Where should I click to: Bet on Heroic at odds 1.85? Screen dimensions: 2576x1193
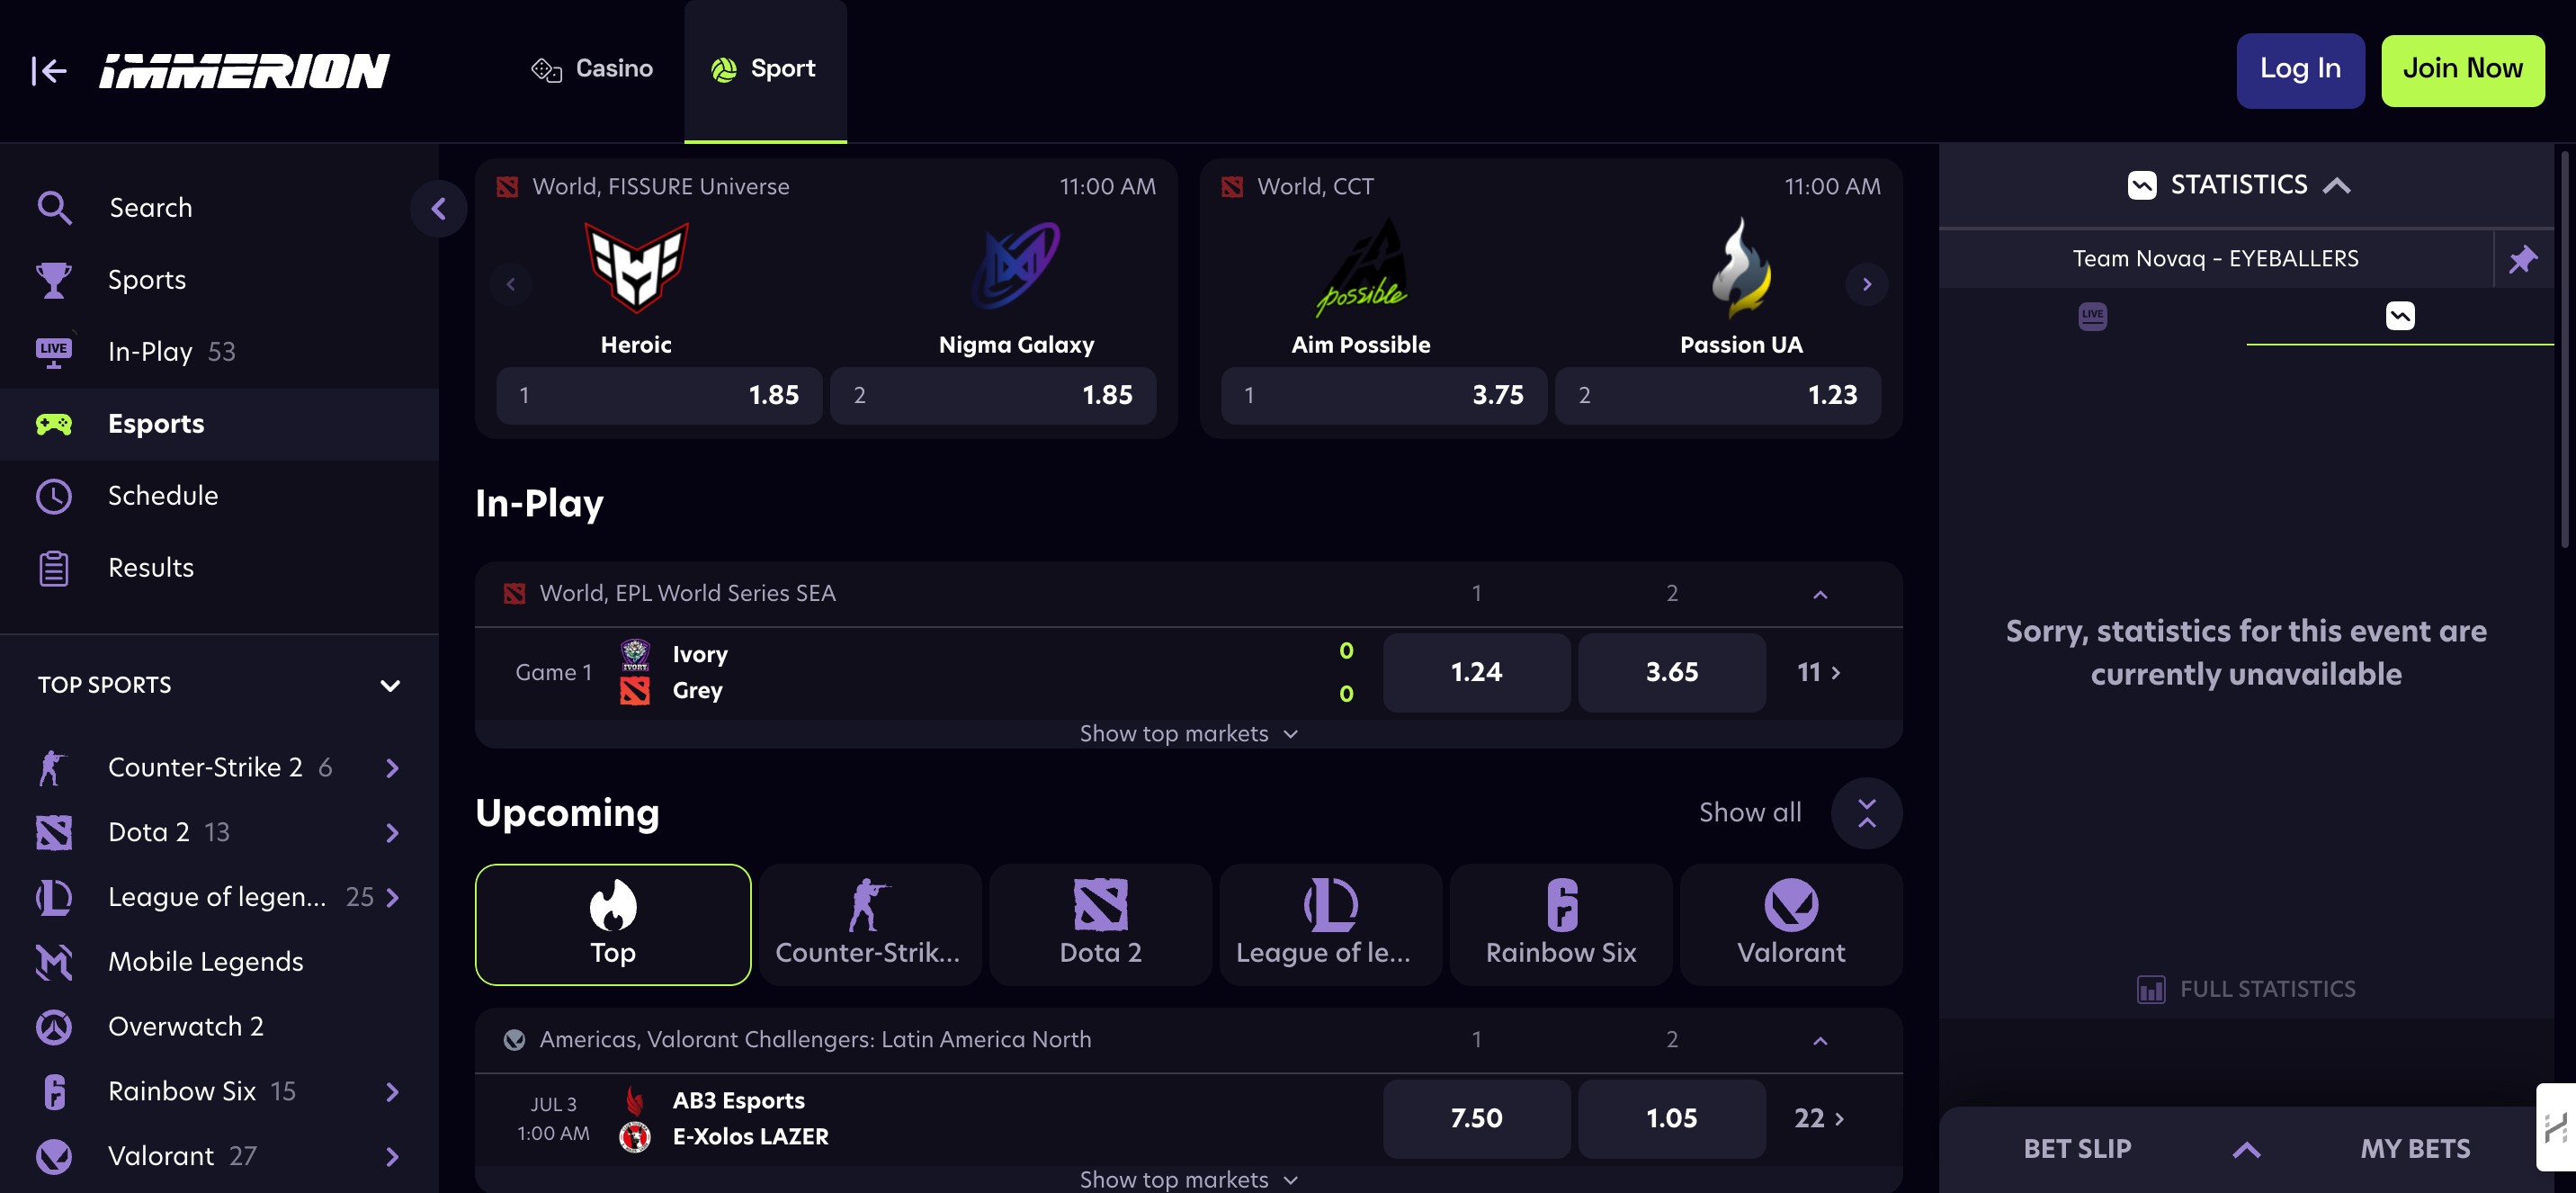(659, 396)
